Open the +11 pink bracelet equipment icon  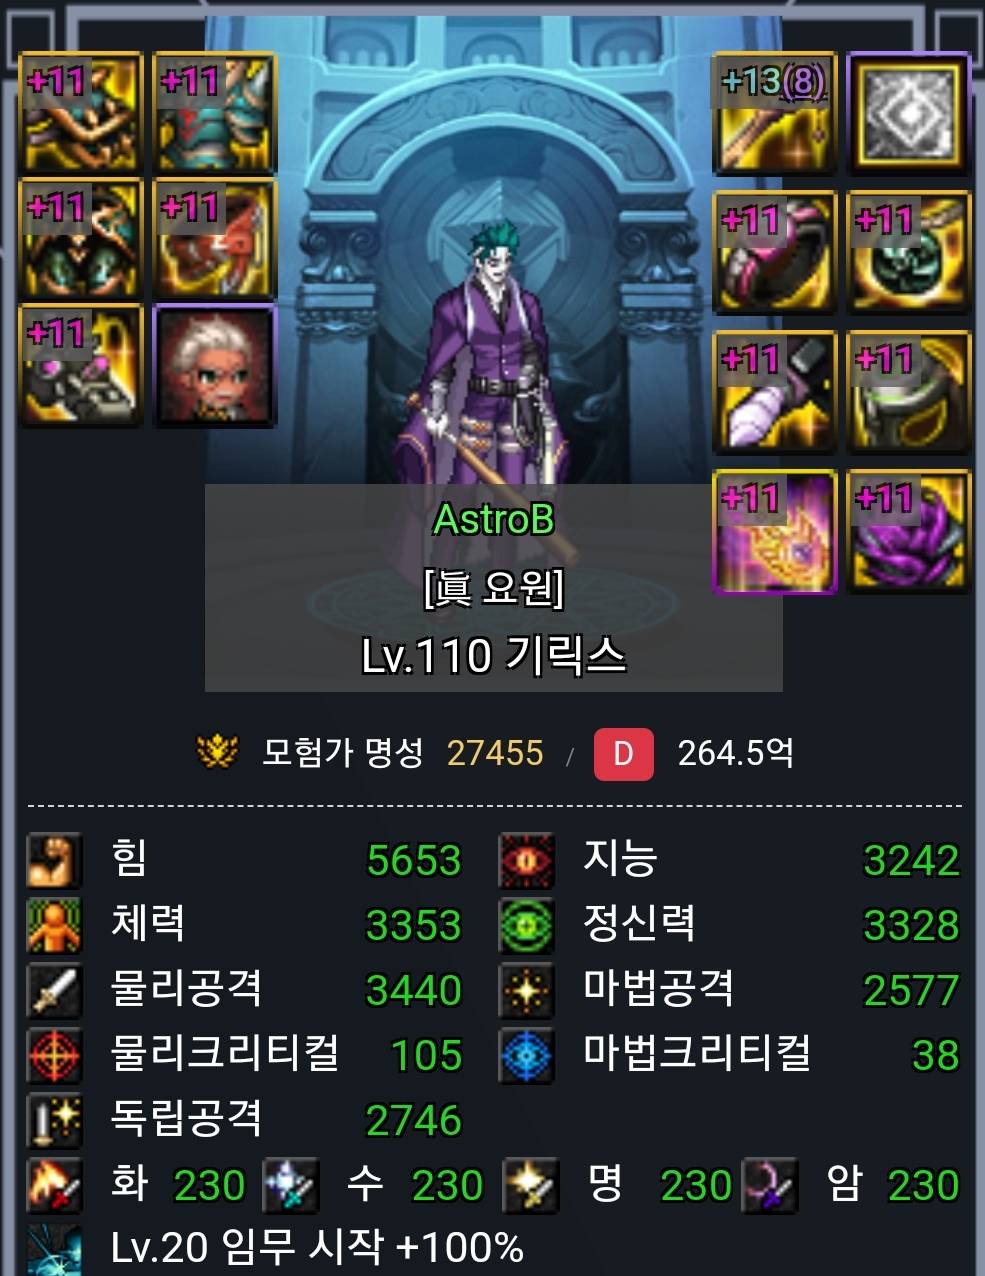pyautogui.click(x=774, y=253)
